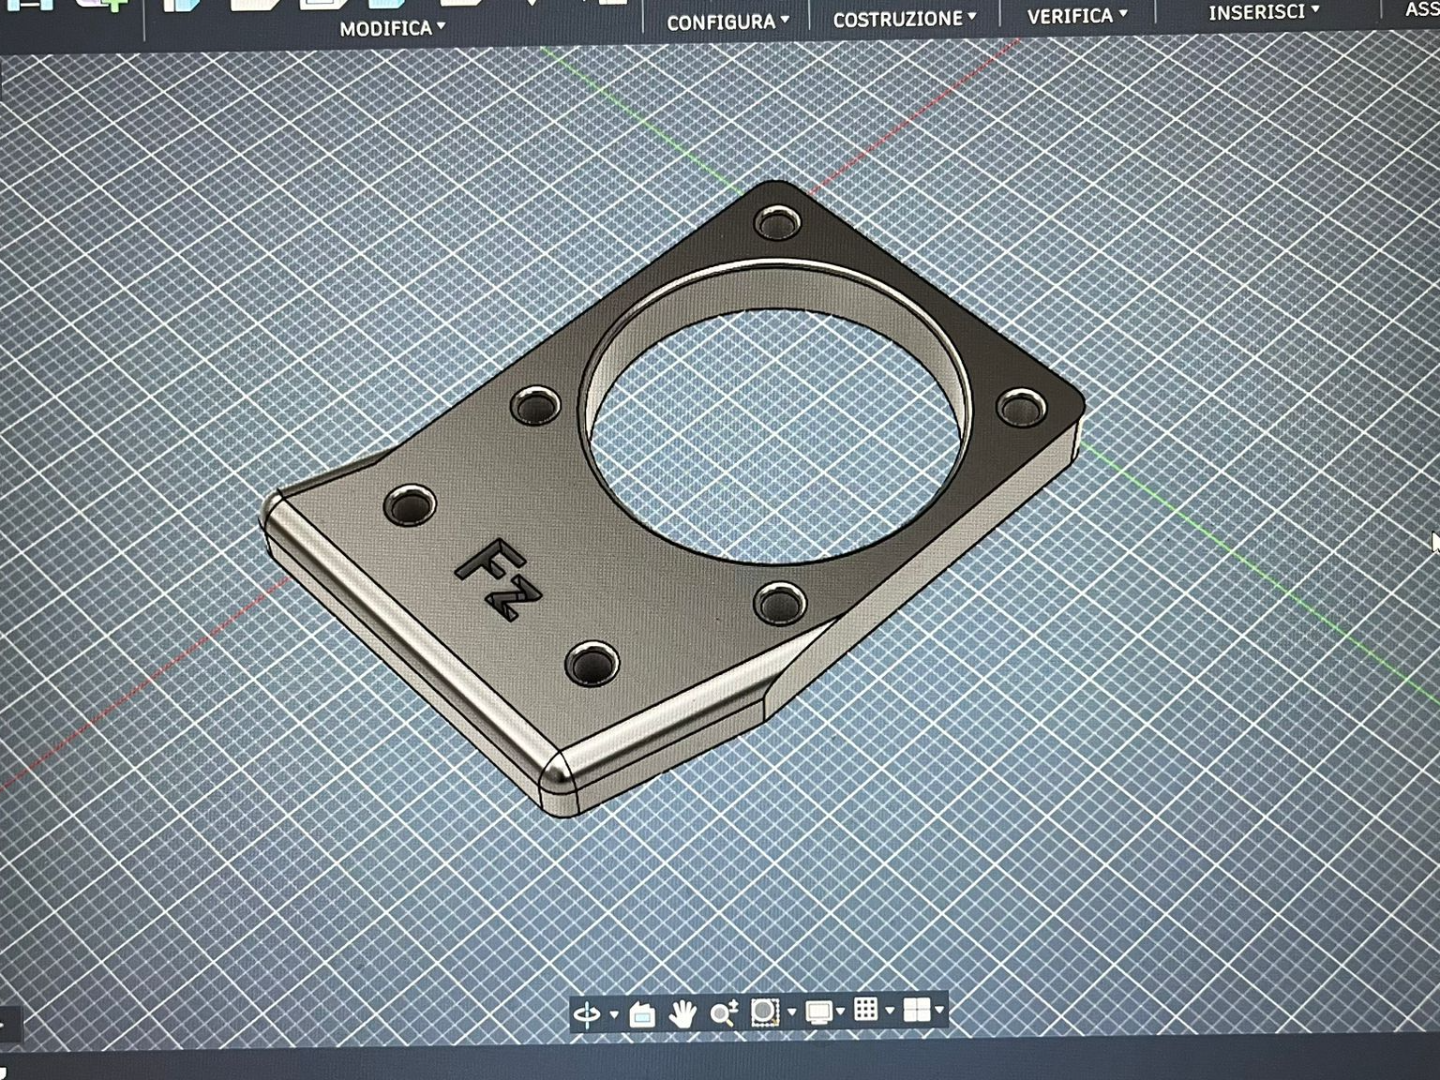This screenshot has width=1440, height=1080.
Task: Open Grid and Snaps settings icon
Action: click(867, 1011)
